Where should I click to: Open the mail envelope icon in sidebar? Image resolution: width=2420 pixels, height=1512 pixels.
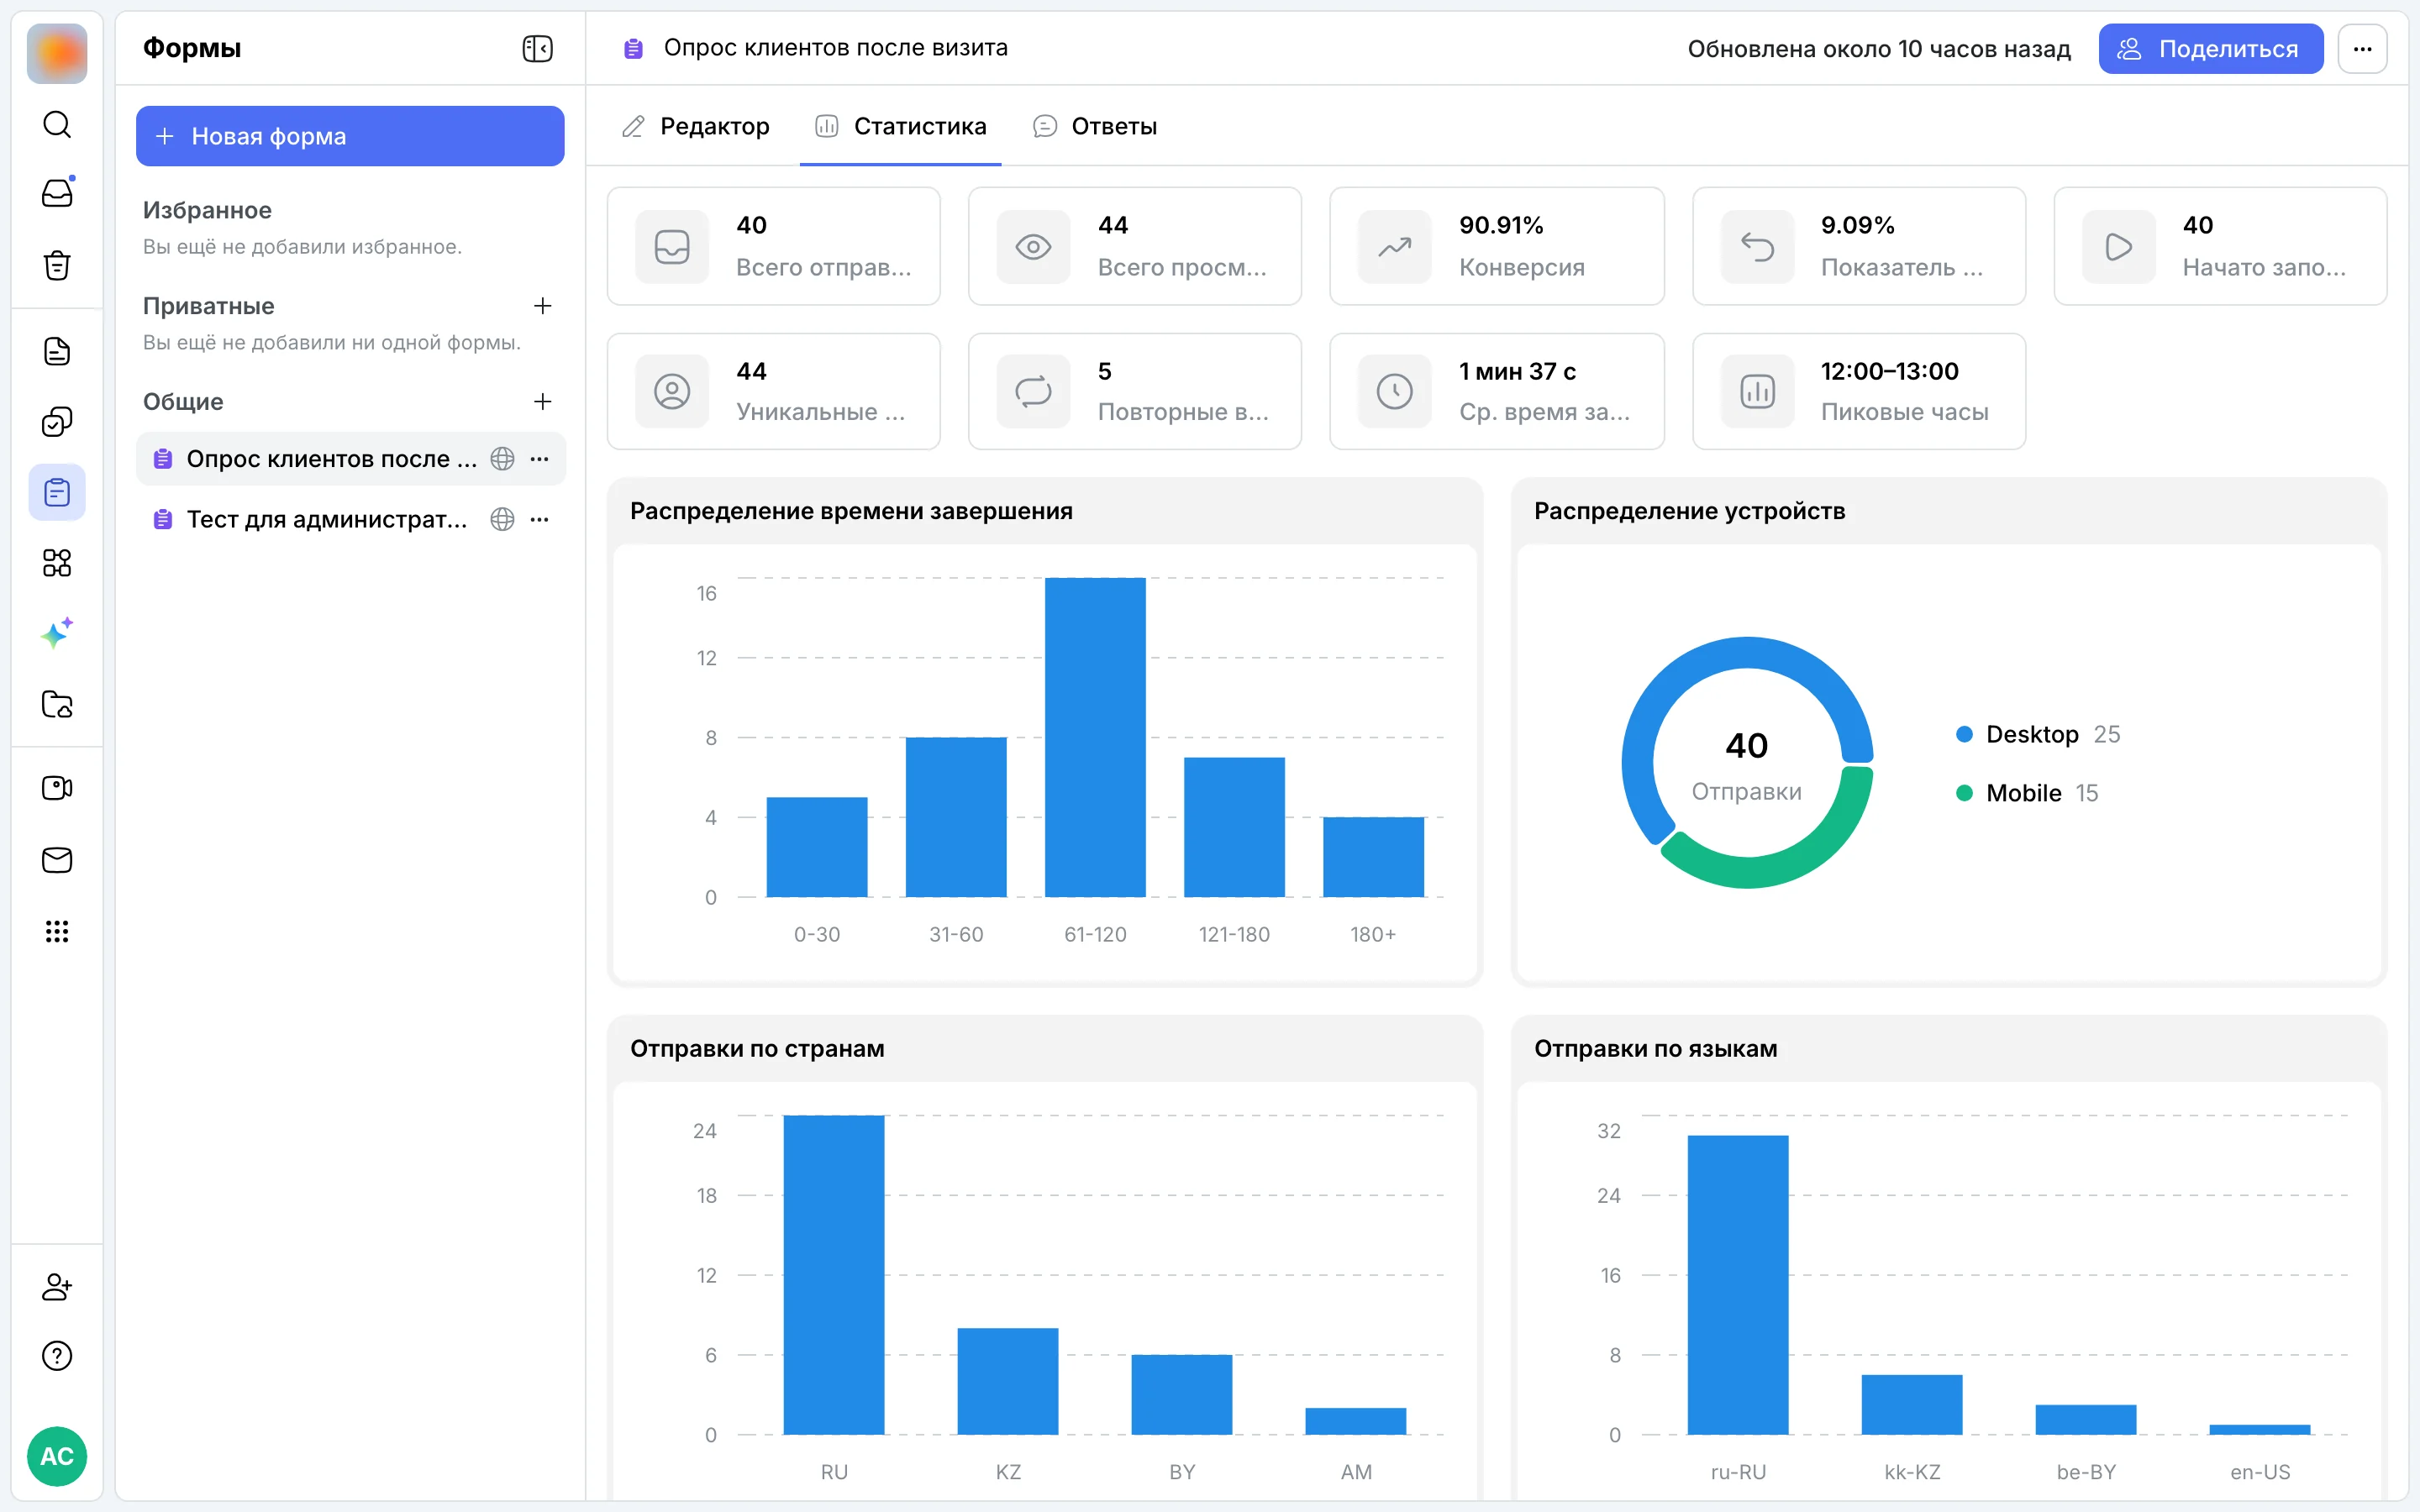coord(57,860)
